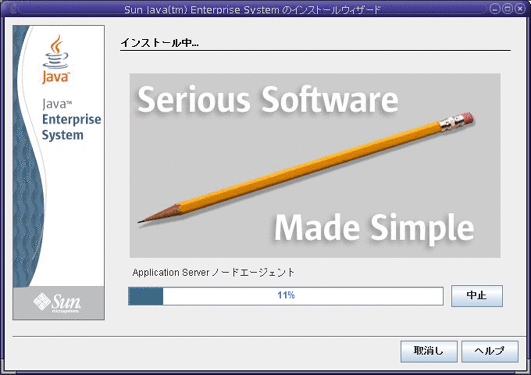The height and width of the screenshot is (375, 531).
Task: Click the 取消し (Cancel) button
Action: [429, 351]
